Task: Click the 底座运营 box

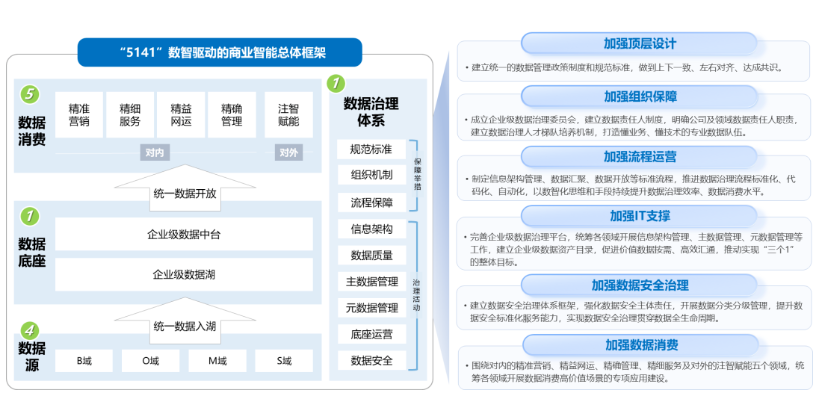Action: pos(372,334)
